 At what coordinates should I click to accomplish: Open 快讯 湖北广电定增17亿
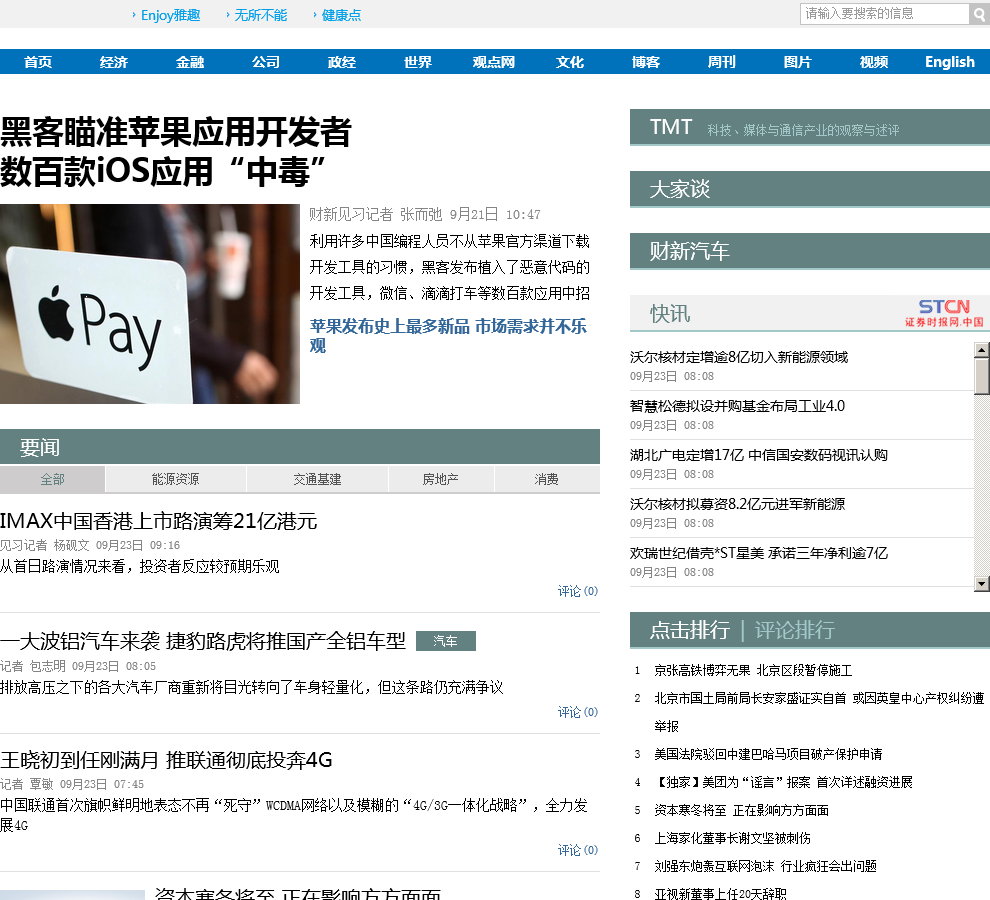(758, 455)
